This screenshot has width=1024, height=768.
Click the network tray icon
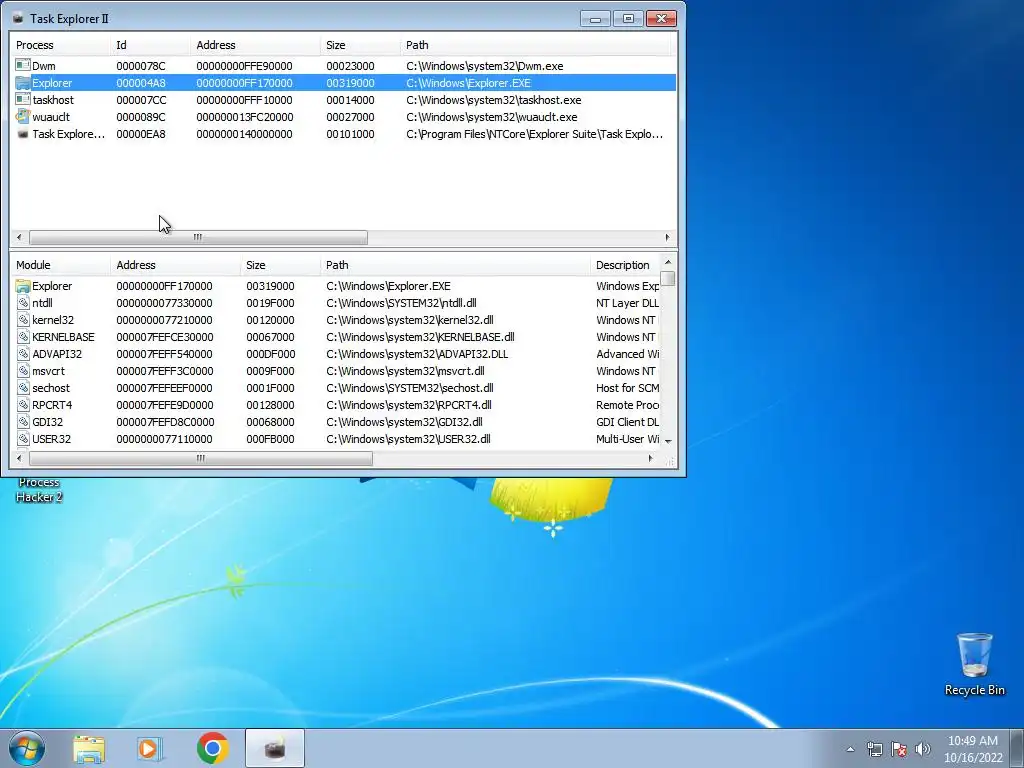click(x=874, y=749)
